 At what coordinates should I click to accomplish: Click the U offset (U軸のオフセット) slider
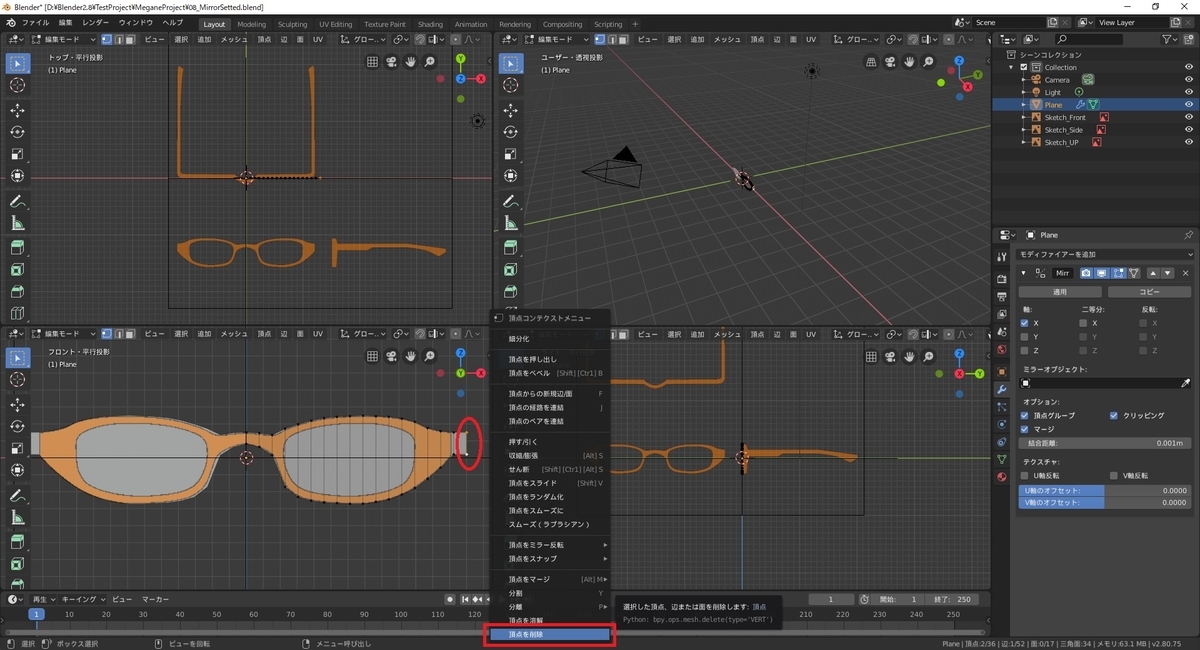click(x=1104, y=491)
